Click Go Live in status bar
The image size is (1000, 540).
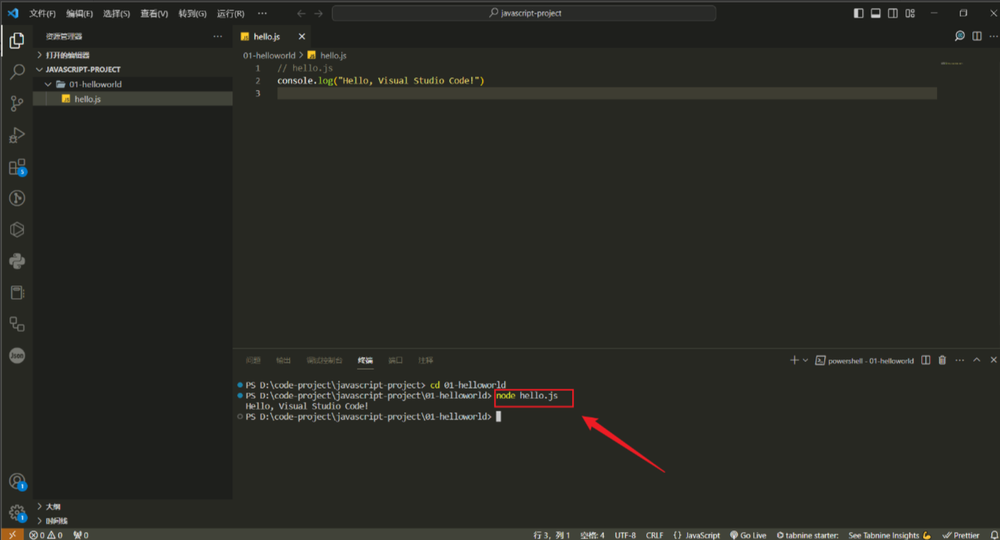748,535
